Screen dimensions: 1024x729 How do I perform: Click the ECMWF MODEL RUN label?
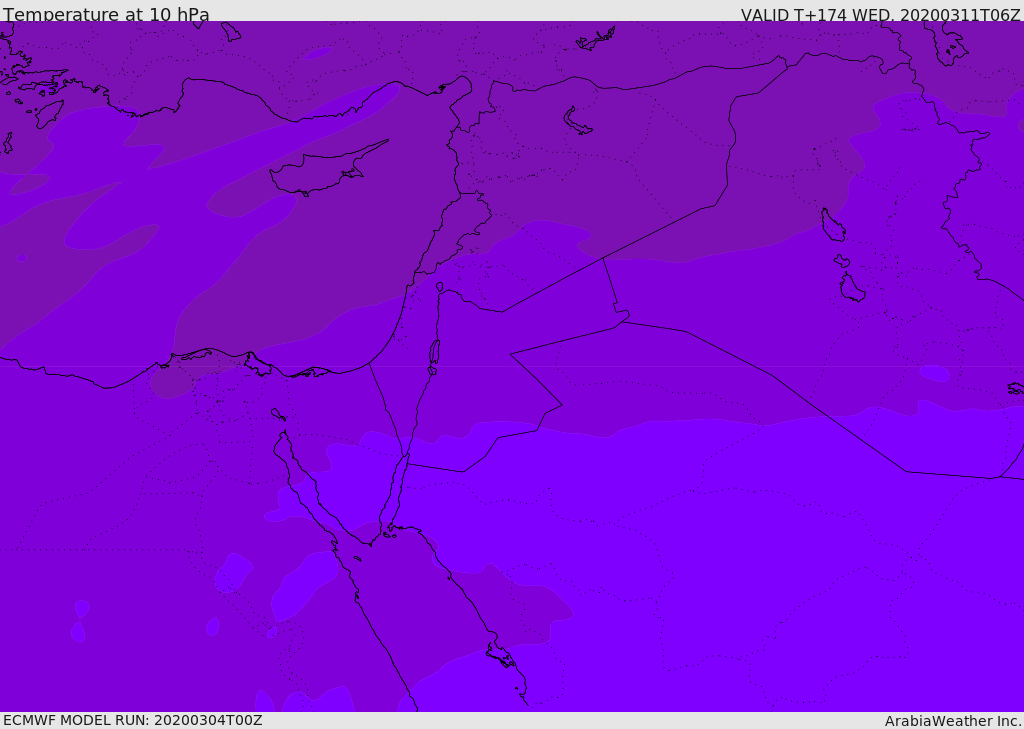coord(133,720)
